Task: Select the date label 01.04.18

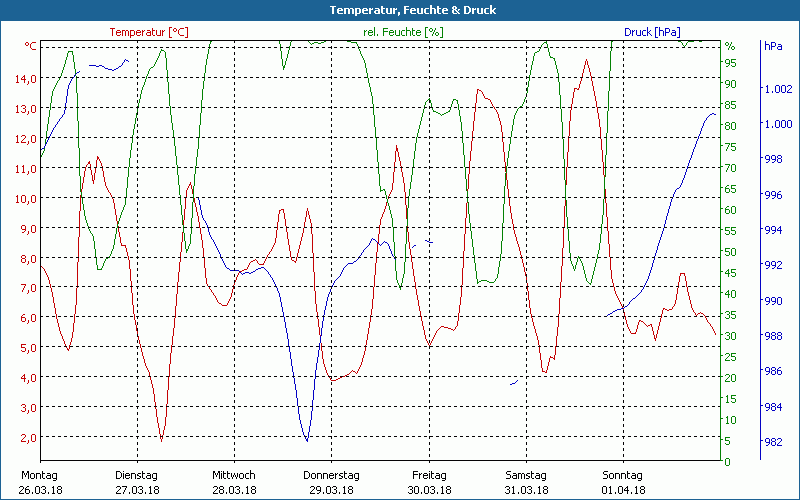Action: tap(622, 490)
